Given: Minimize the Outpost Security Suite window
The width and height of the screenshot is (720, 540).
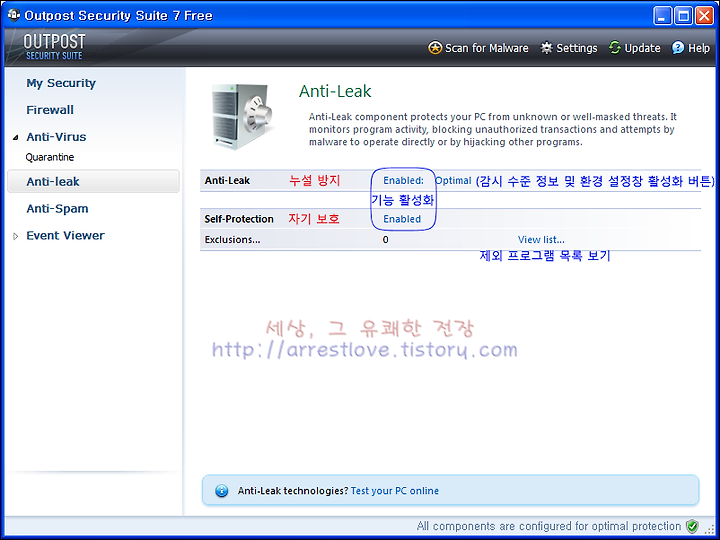Looking at the screenshot, I should [x=662, y=16].
